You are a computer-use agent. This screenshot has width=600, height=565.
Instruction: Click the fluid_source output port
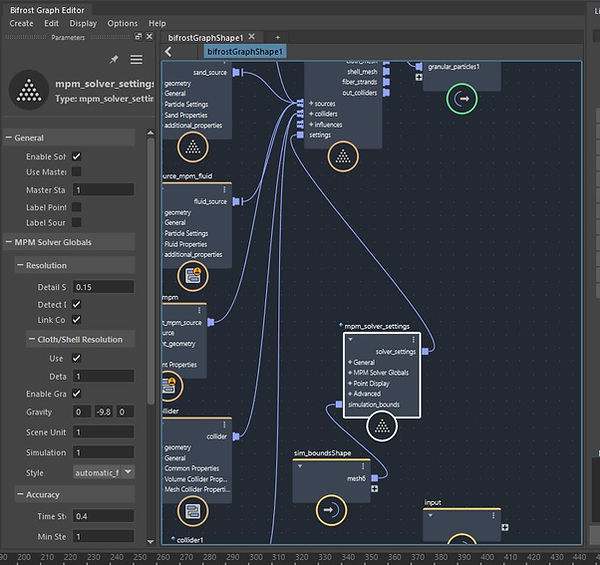(236, 201)
